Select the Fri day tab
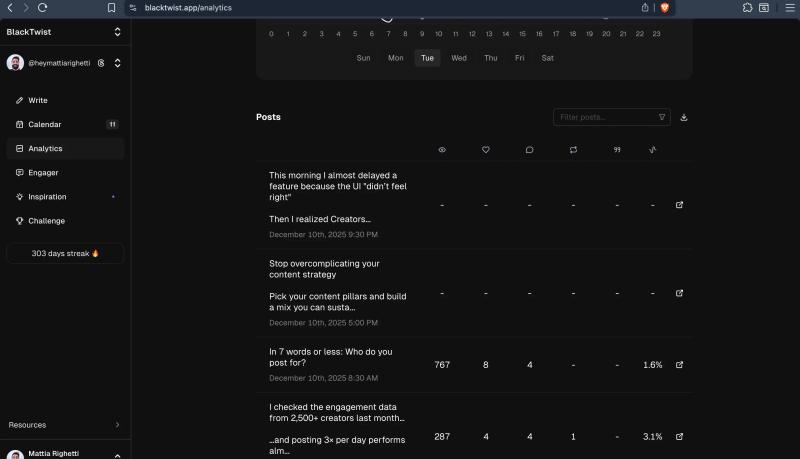The width and height of the screenshot is (800, 459). point(519,58)
